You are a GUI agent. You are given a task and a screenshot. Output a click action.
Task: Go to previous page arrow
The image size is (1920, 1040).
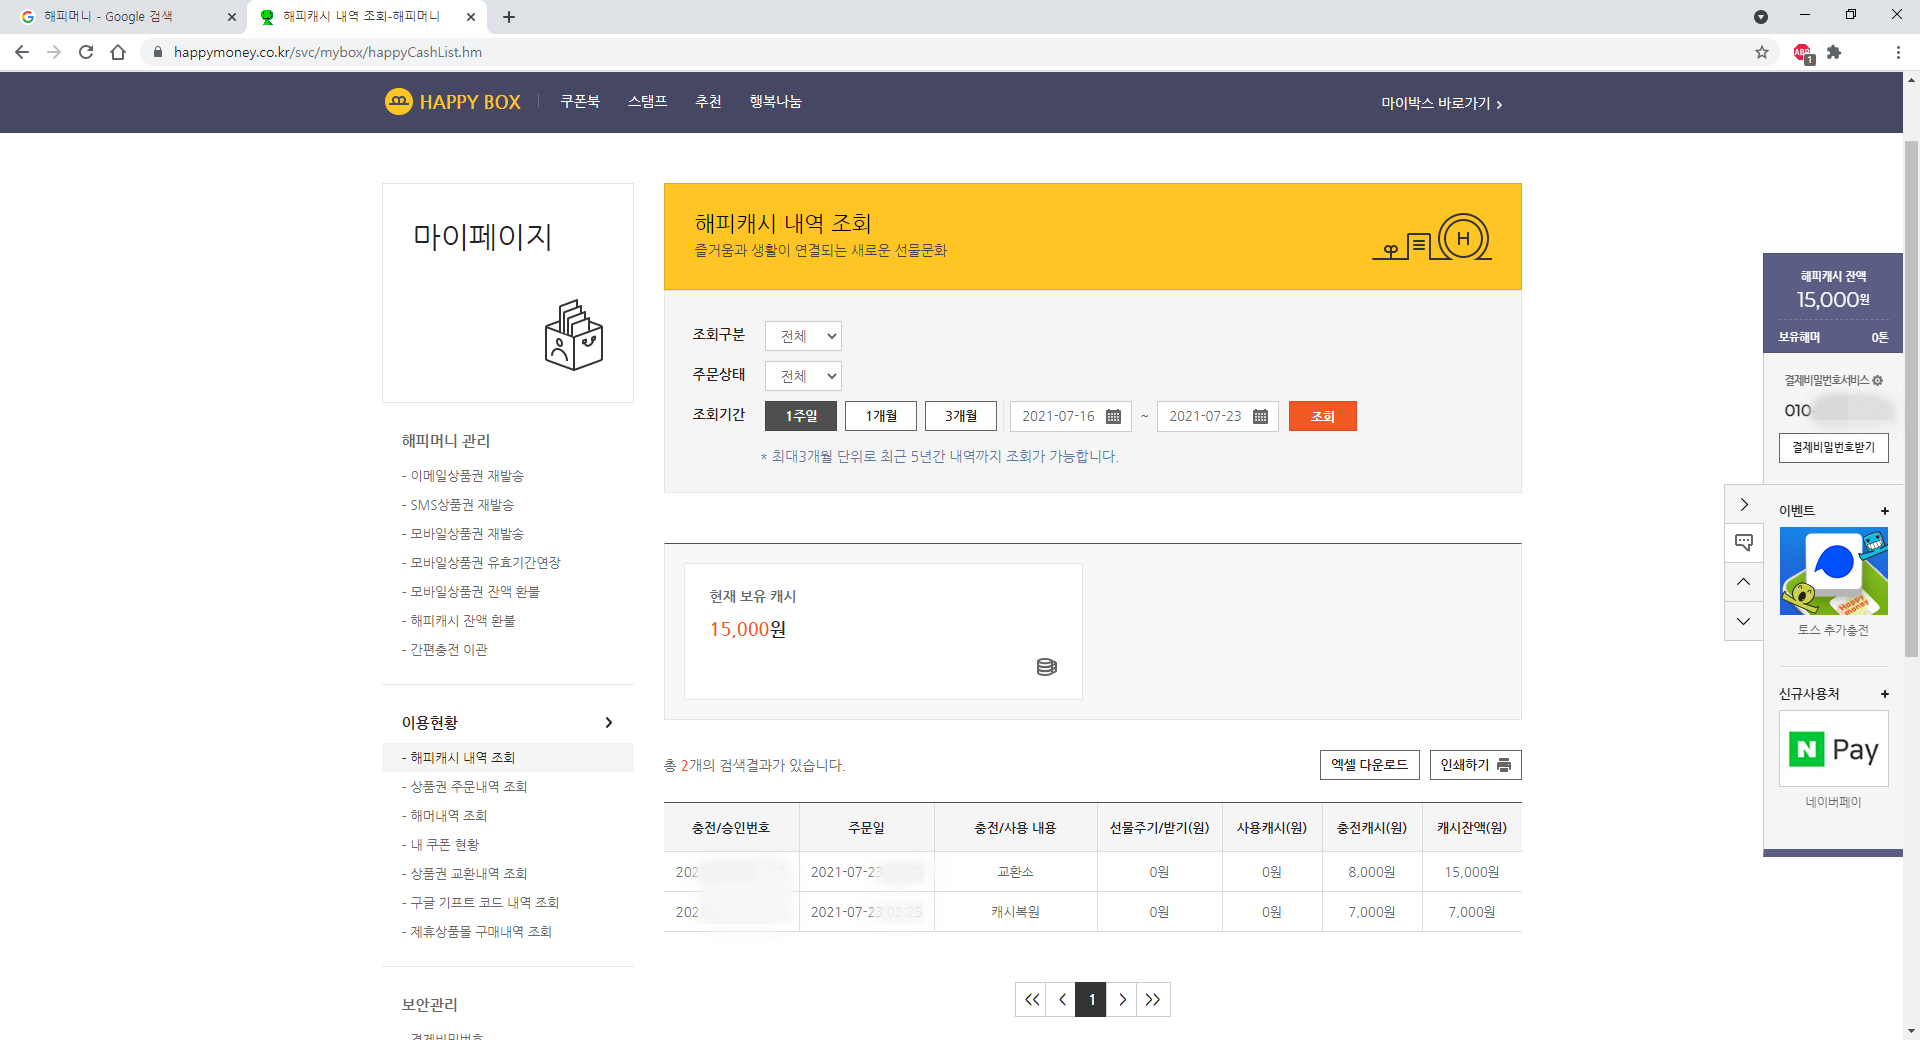coord(1061,999)
